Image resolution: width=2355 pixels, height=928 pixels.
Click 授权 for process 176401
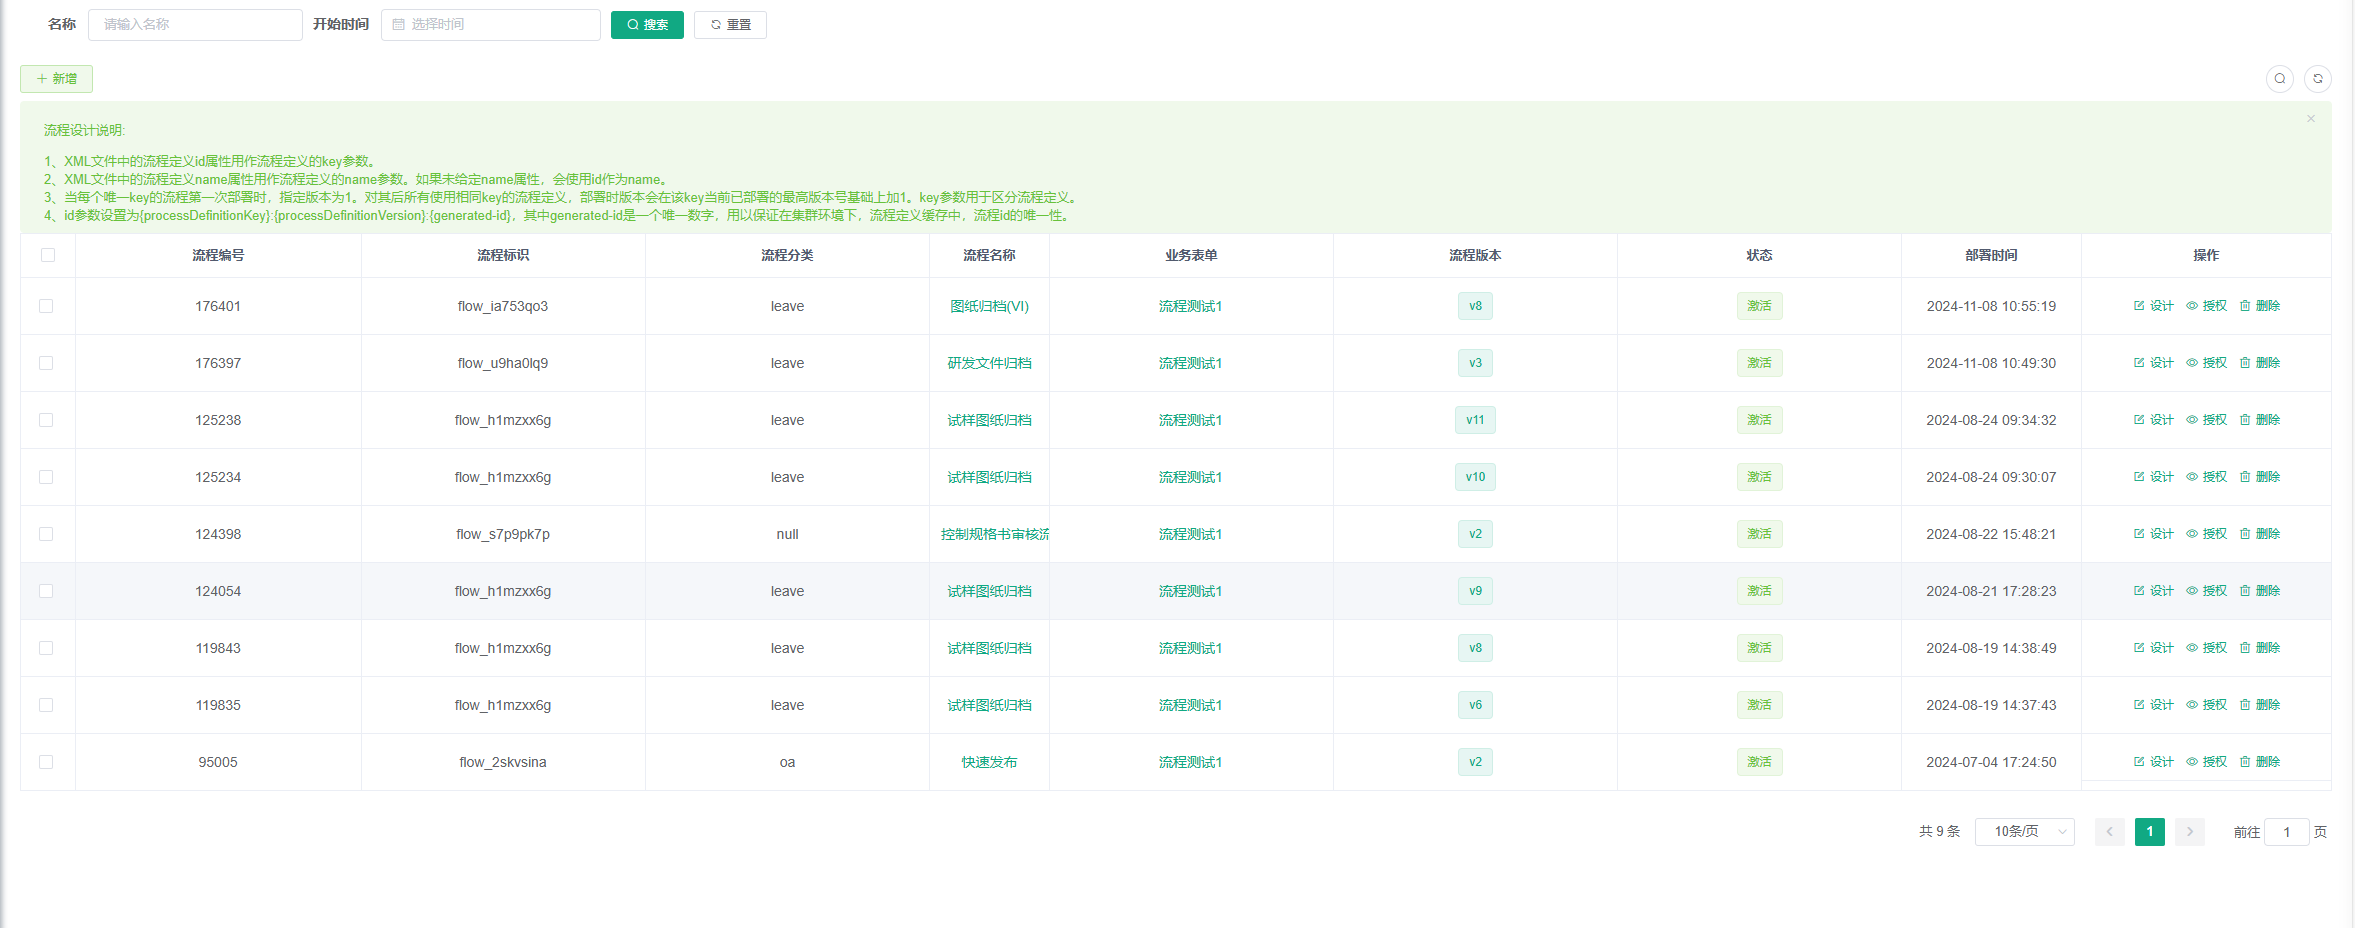[x=2206, y=306]
